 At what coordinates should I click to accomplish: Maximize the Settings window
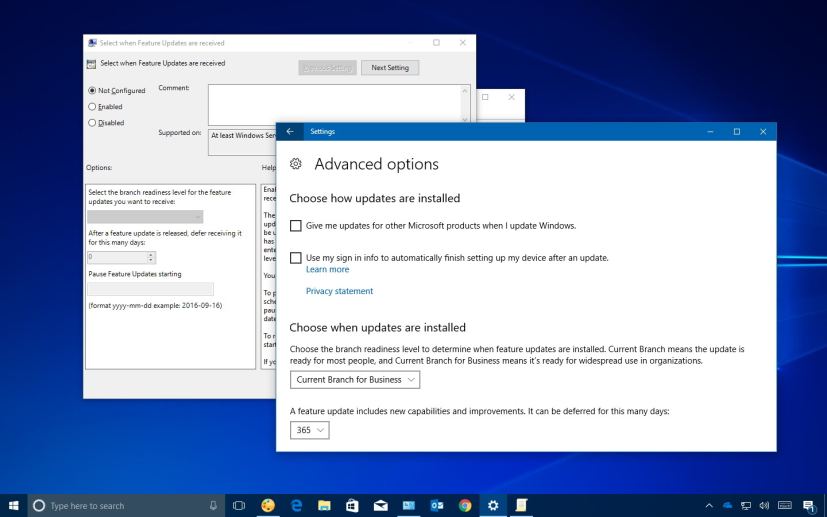point(737,131)
